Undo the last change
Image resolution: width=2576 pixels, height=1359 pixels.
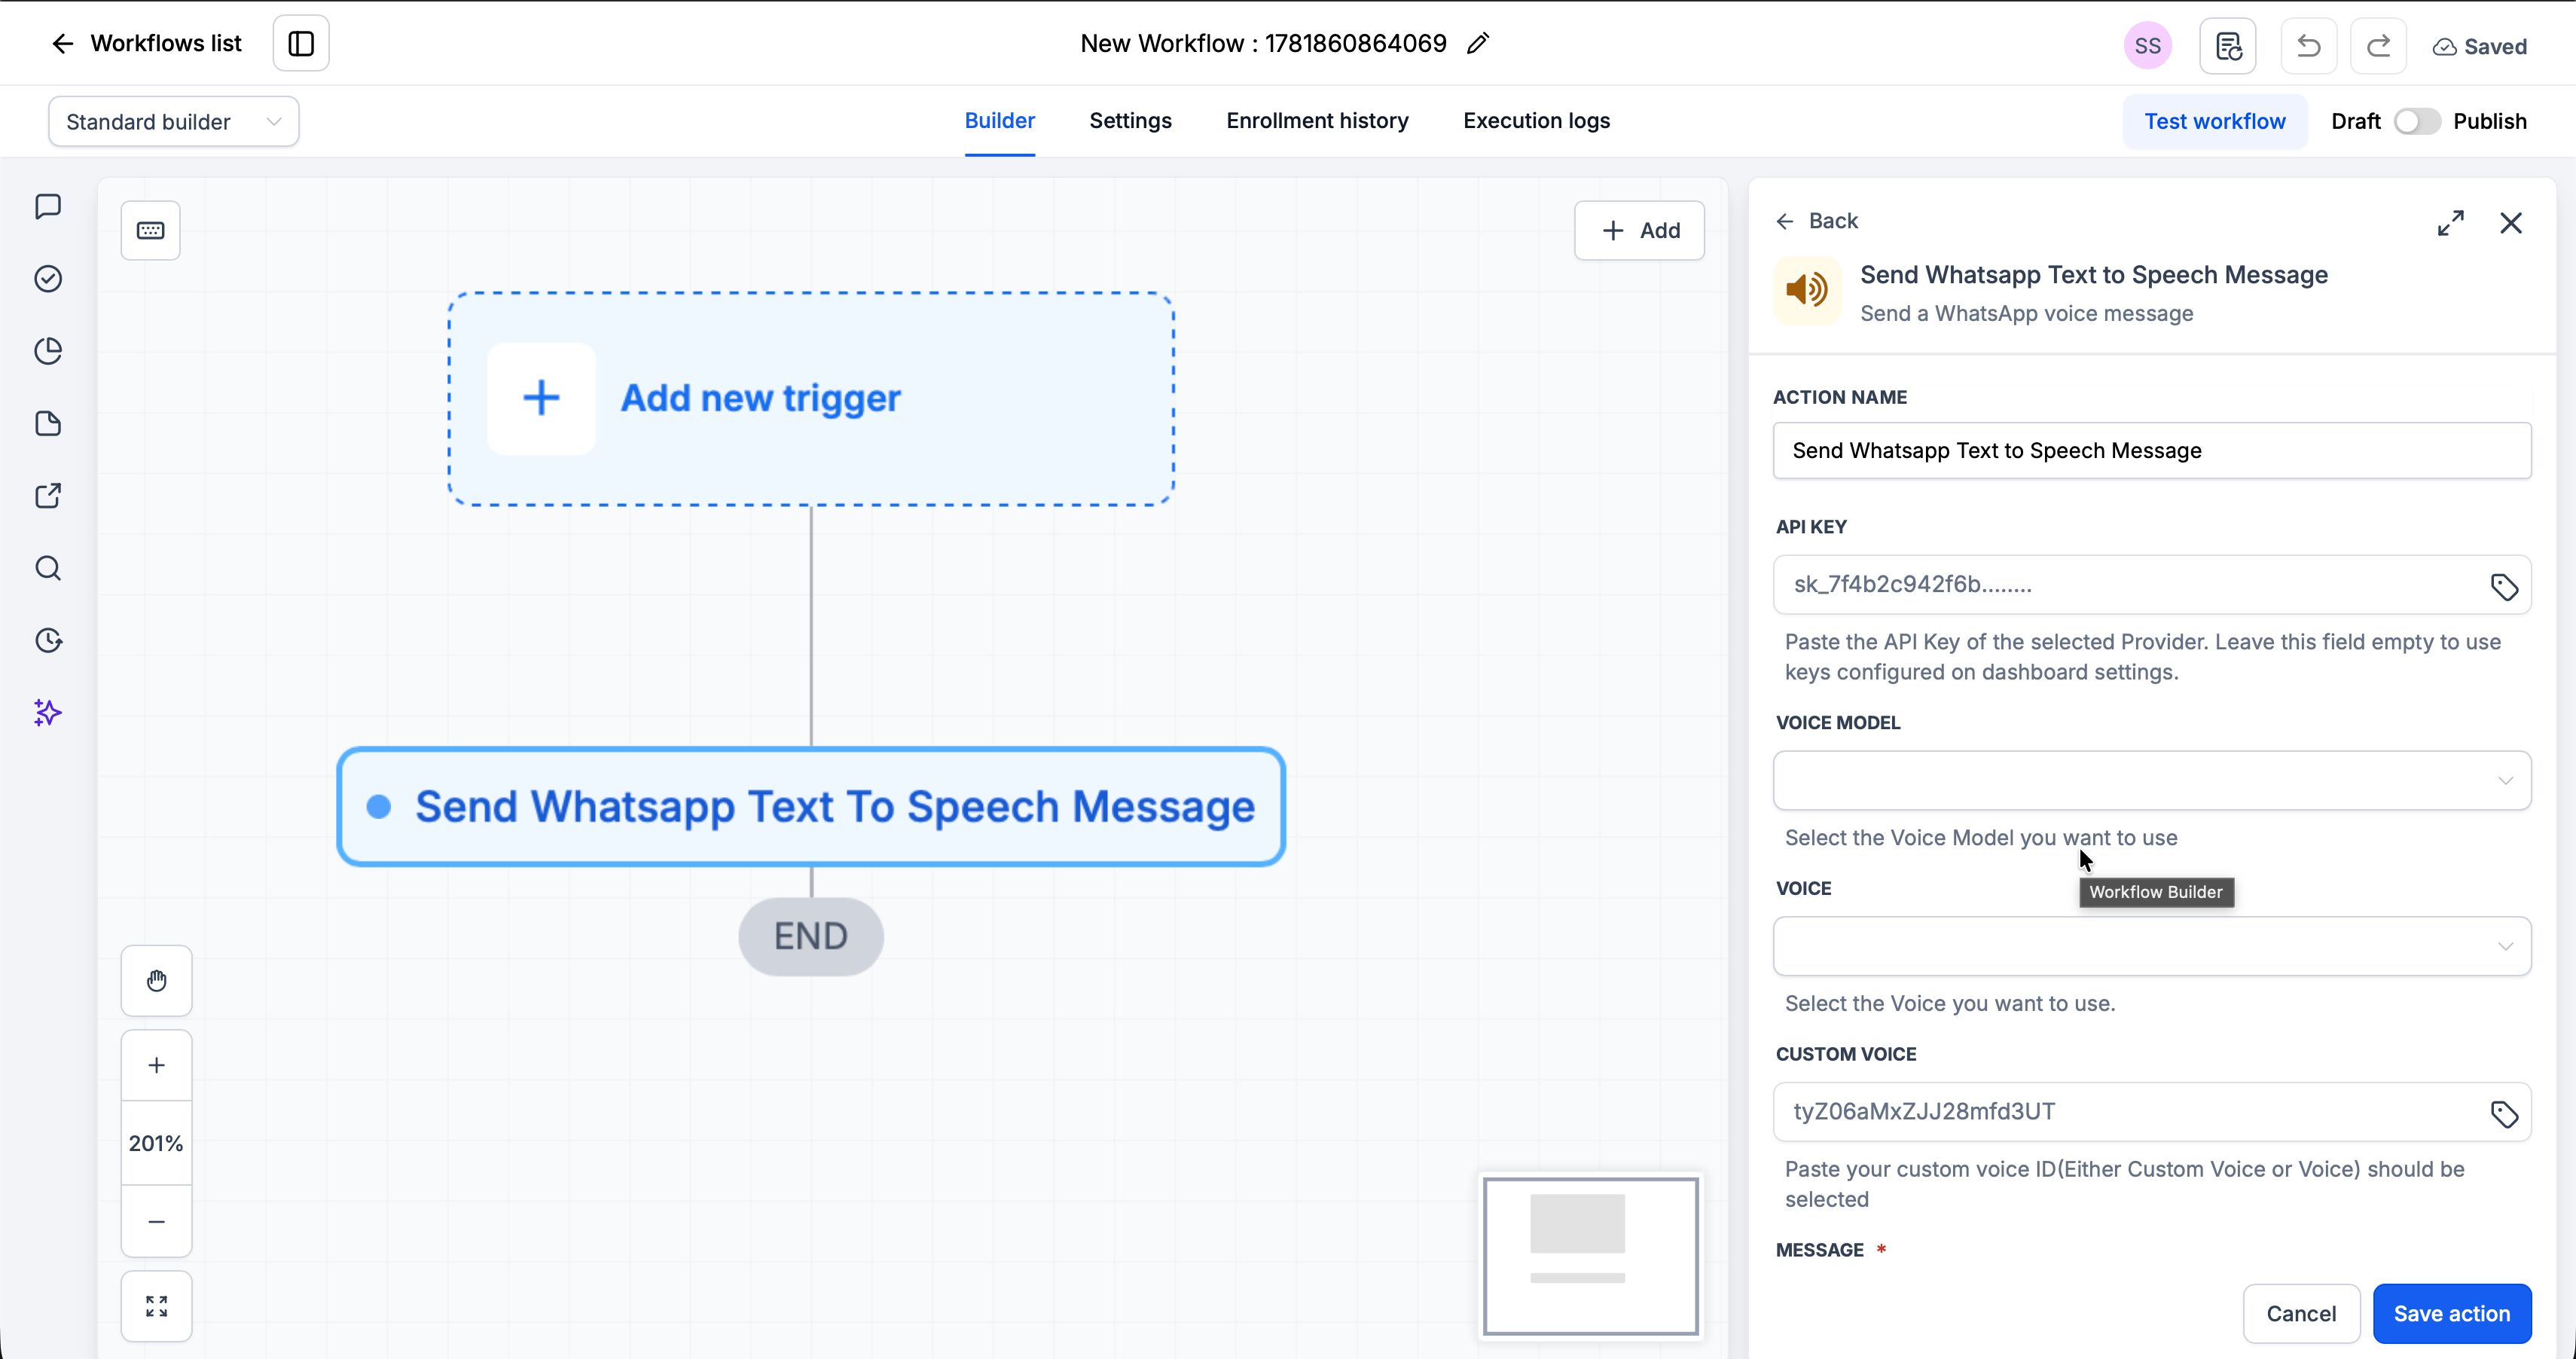click(2309, 46)
